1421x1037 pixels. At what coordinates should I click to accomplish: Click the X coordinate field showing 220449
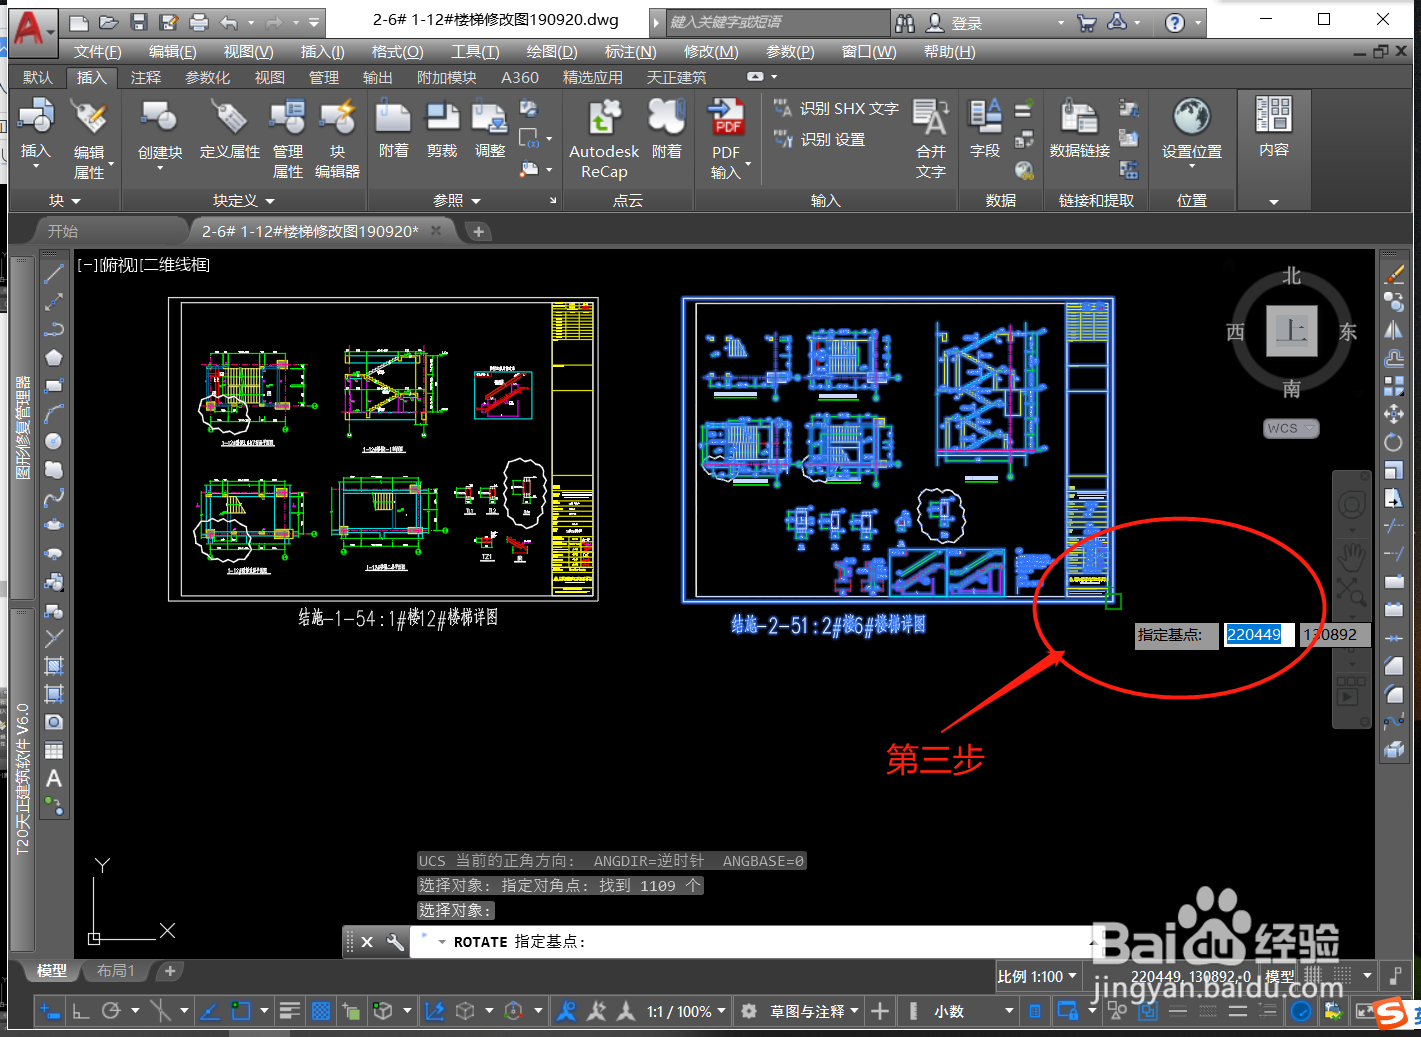(1257, 635)
